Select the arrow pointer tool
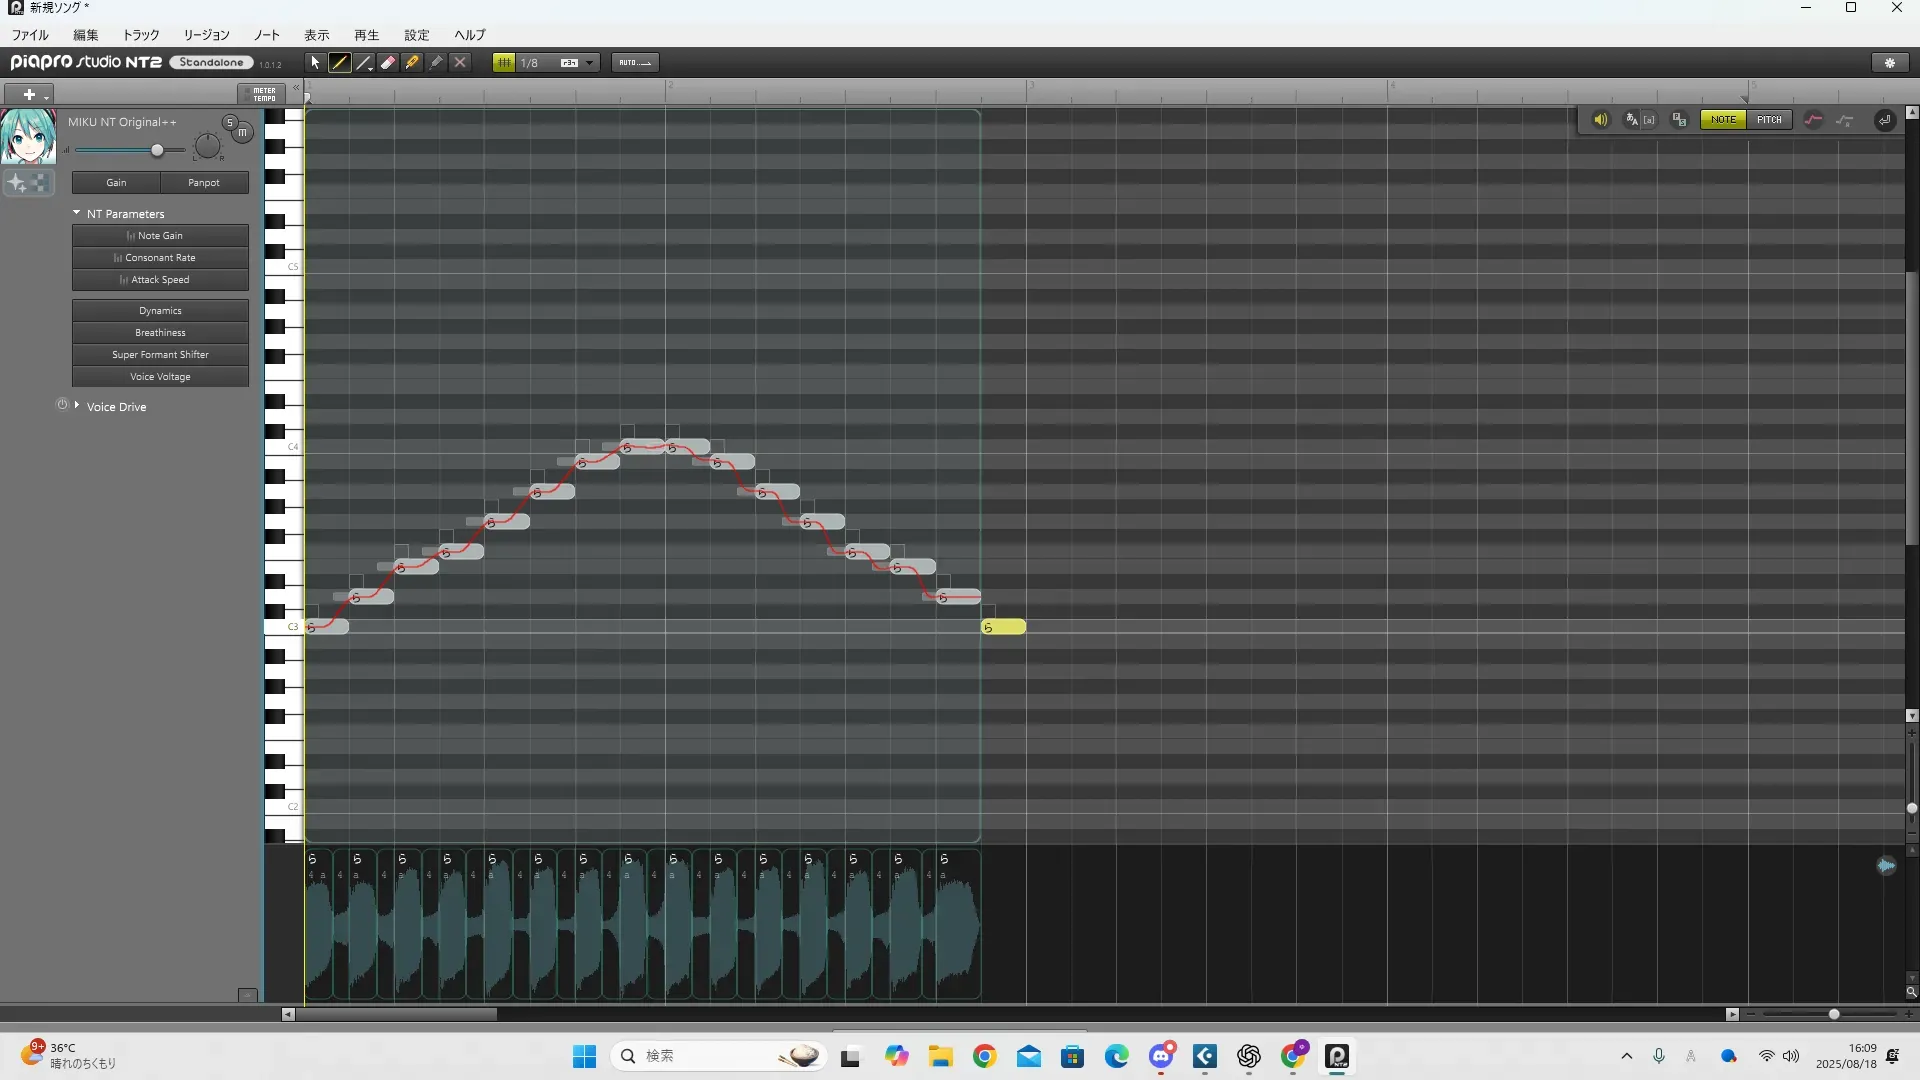Image resolution: width=1920 pixels, height=1080 pixels. (x=315, y=62)
